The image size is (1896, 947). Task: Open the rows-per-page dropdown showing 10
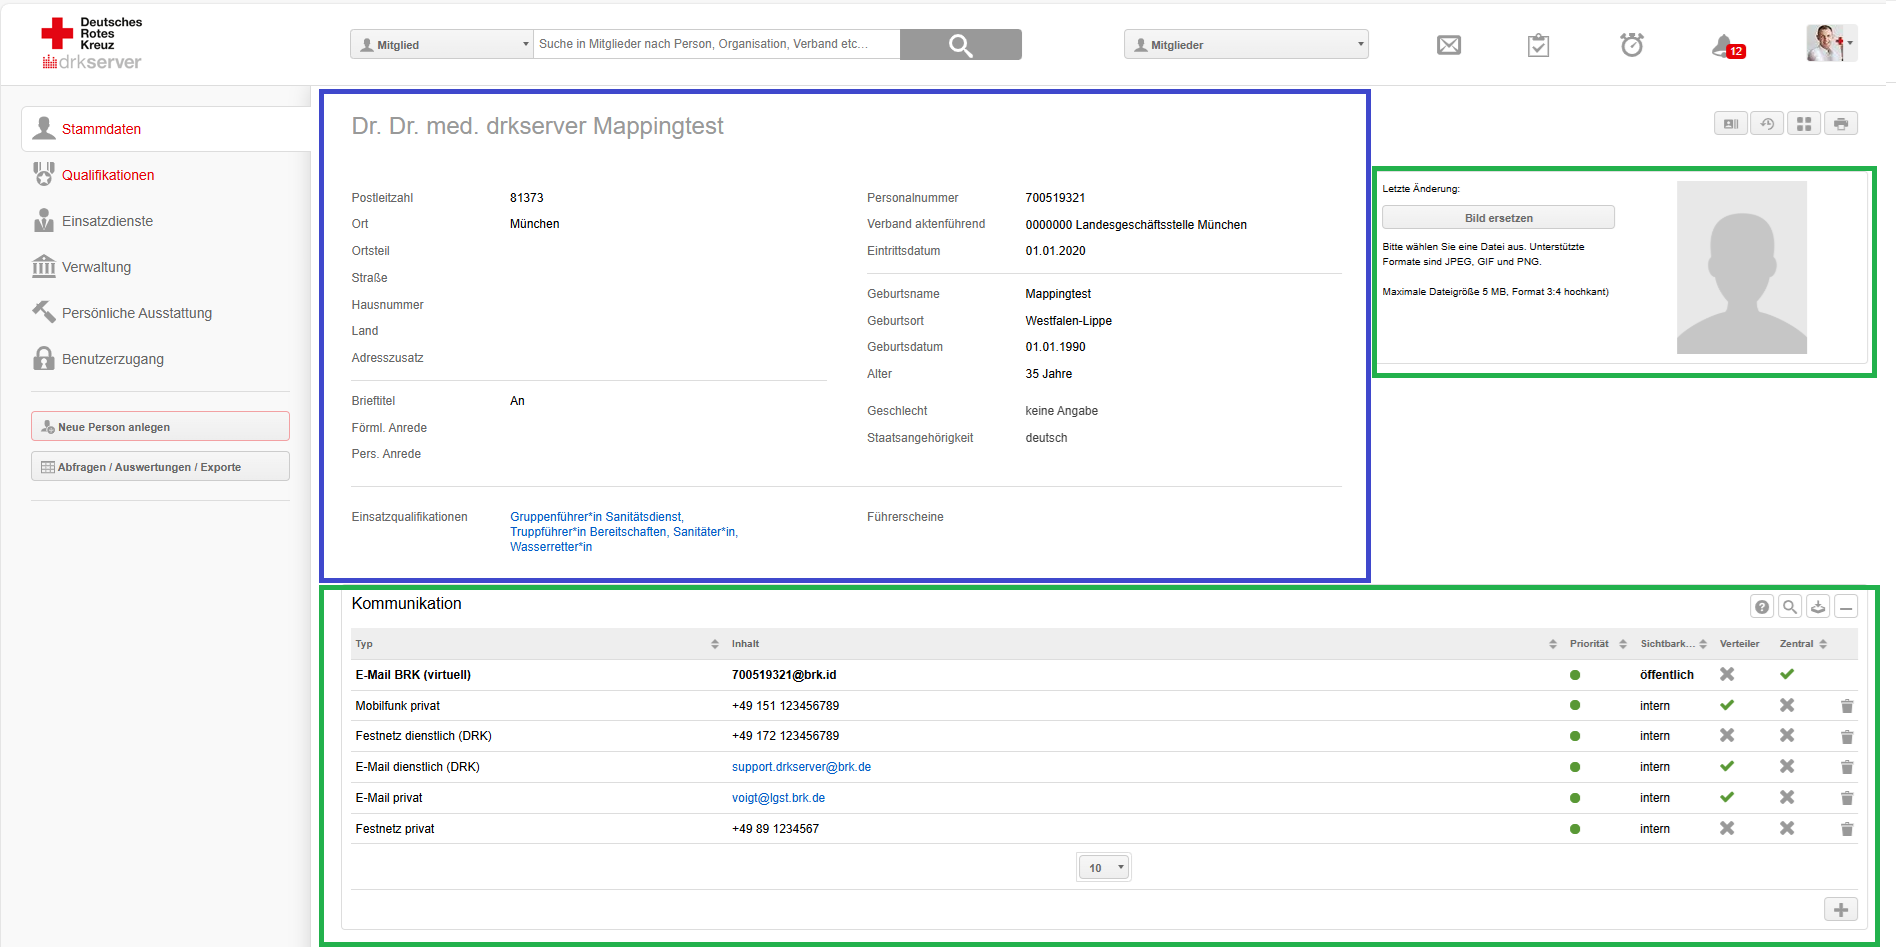point(1104,868)
